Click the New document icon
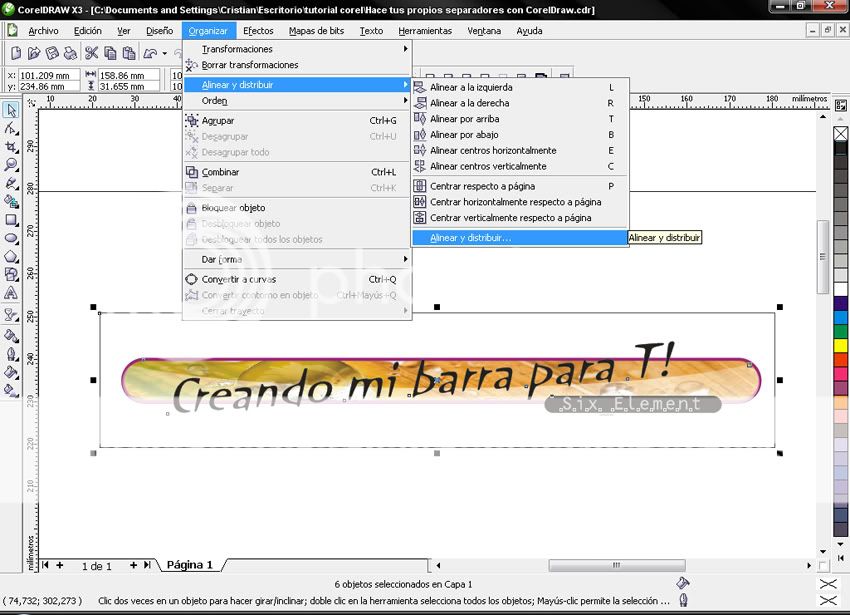 16,53
